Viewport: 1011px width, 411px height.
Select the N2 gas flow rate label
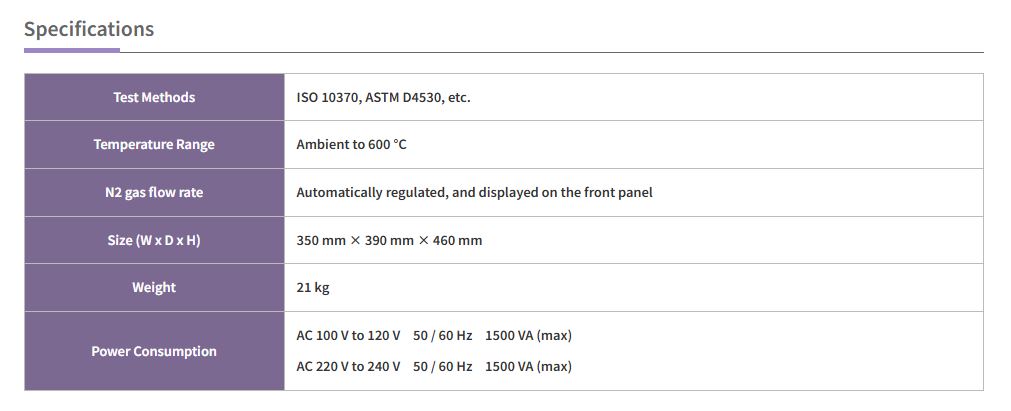[154, 192]
